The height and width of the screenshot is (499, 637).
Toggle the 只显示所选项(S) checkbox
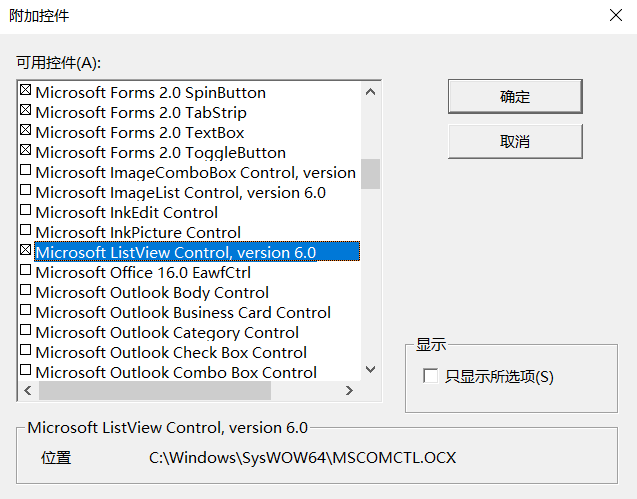pyautogui.click(x=430, y=376)
